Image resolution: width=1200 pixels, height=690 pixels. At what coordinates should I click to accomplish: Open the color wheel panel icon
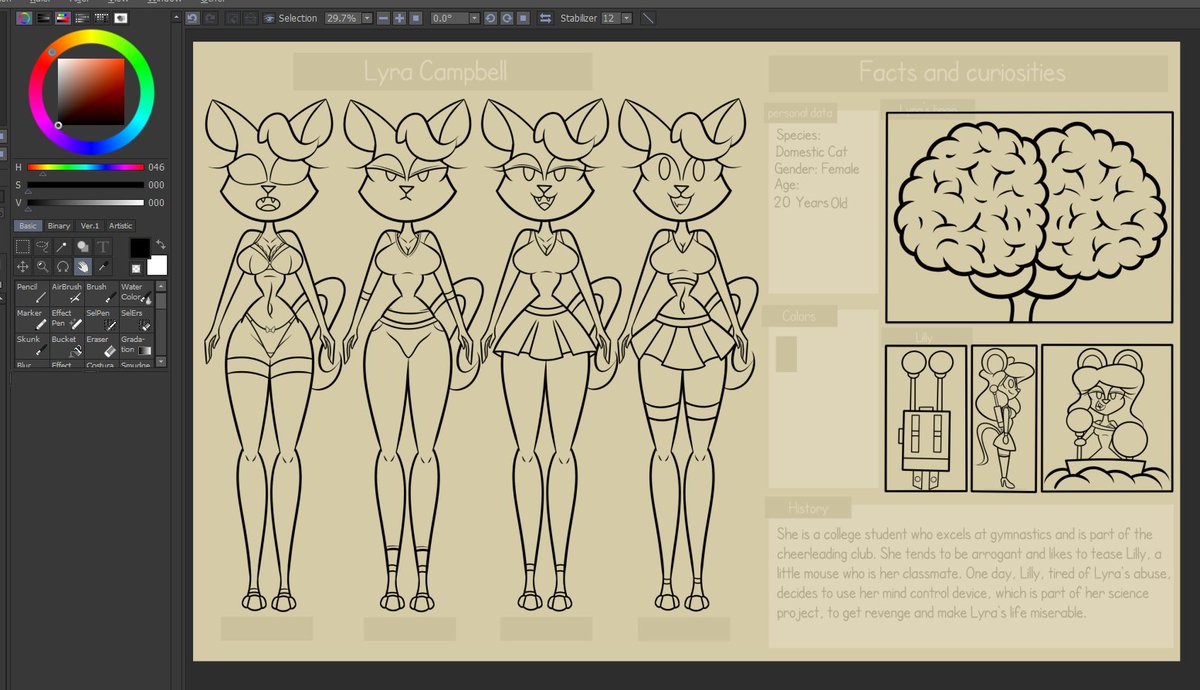click(x=24, y=18)
